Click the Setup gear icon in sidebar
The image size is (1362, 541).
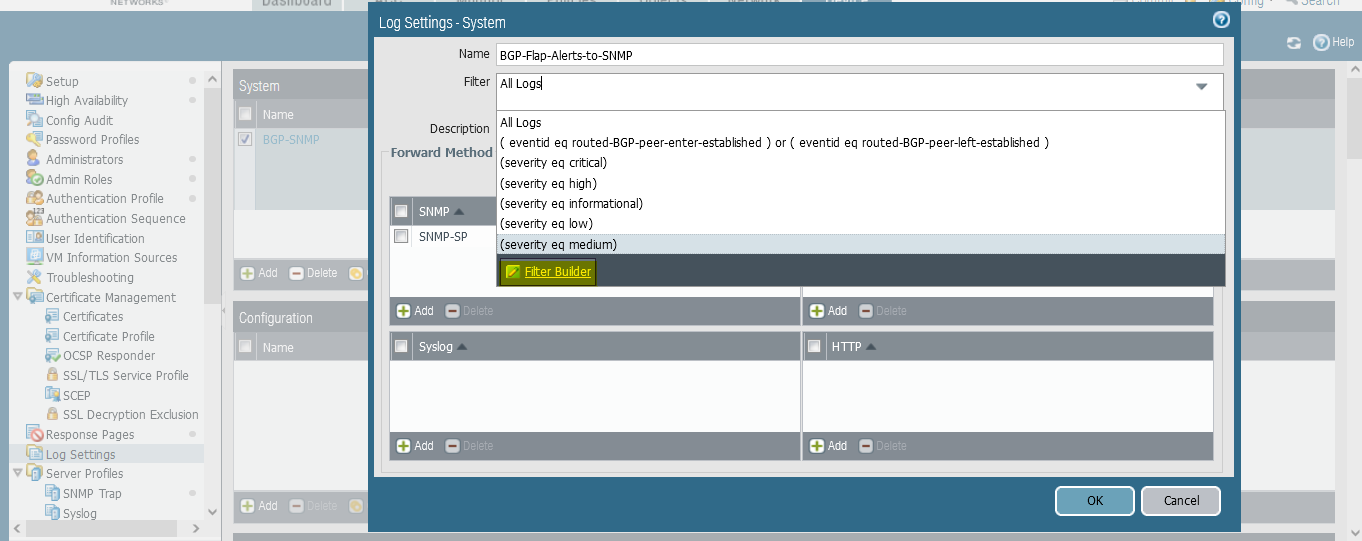click(34, 81)
